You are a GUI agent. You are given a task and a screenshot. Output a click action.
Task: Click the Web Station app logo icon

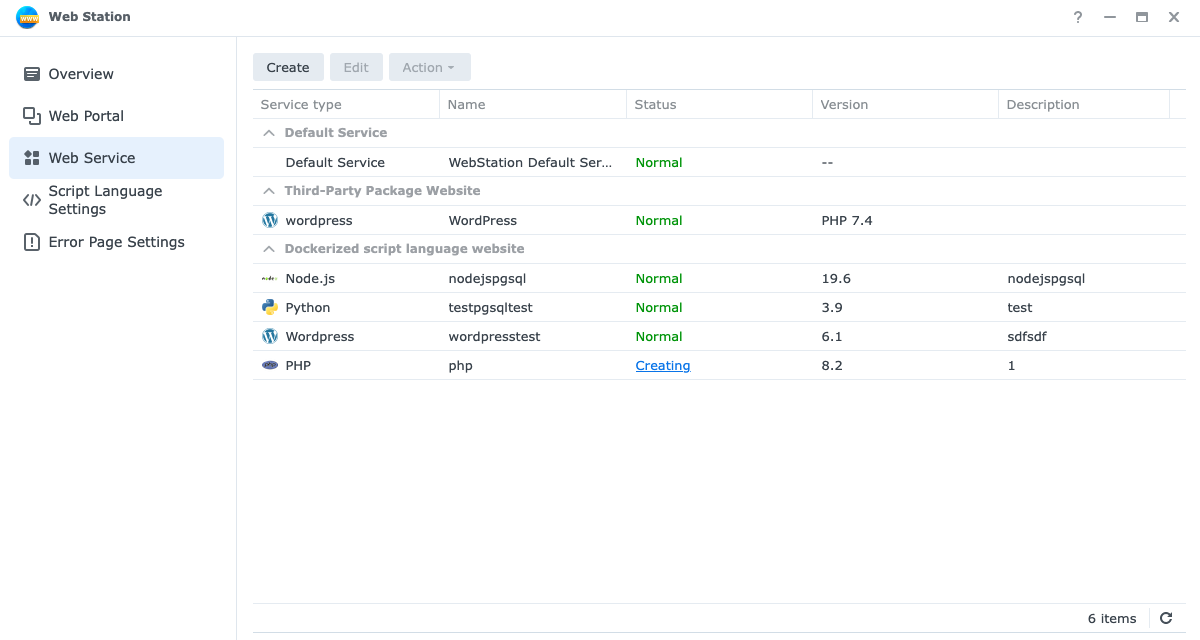point(27,17)
